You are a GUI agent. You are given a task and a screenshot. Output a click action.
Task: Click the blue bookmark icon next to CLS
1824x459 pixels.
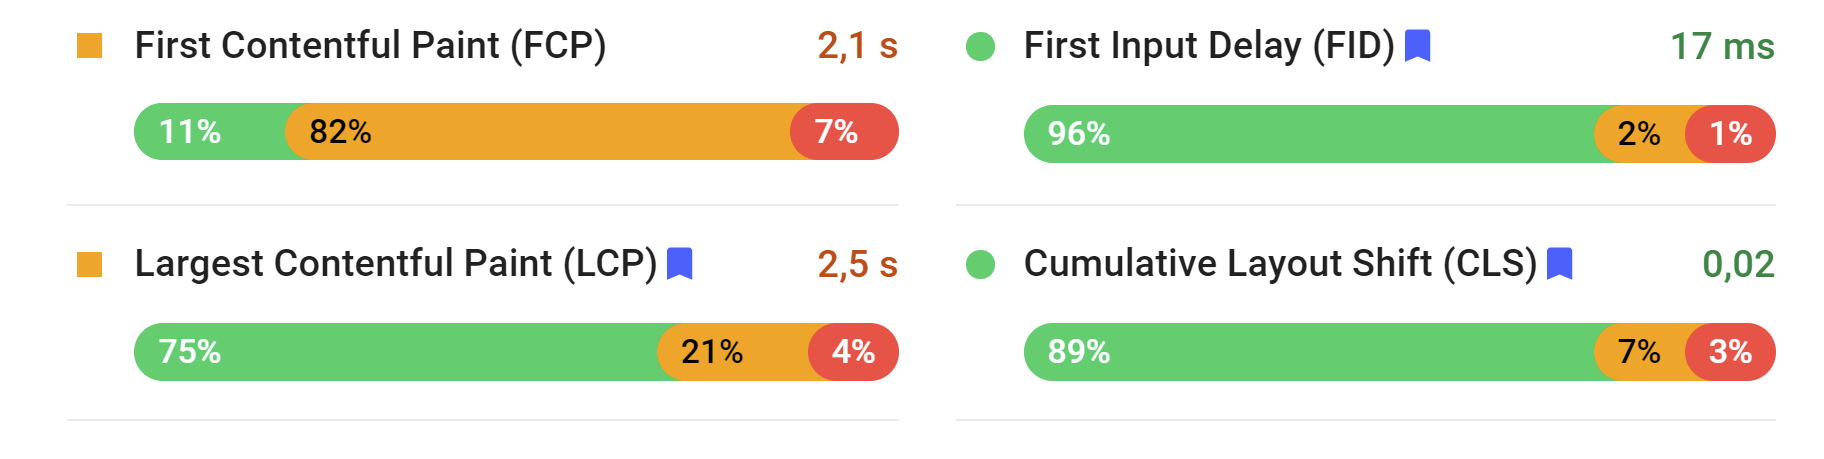click(x=1560, y=264)
